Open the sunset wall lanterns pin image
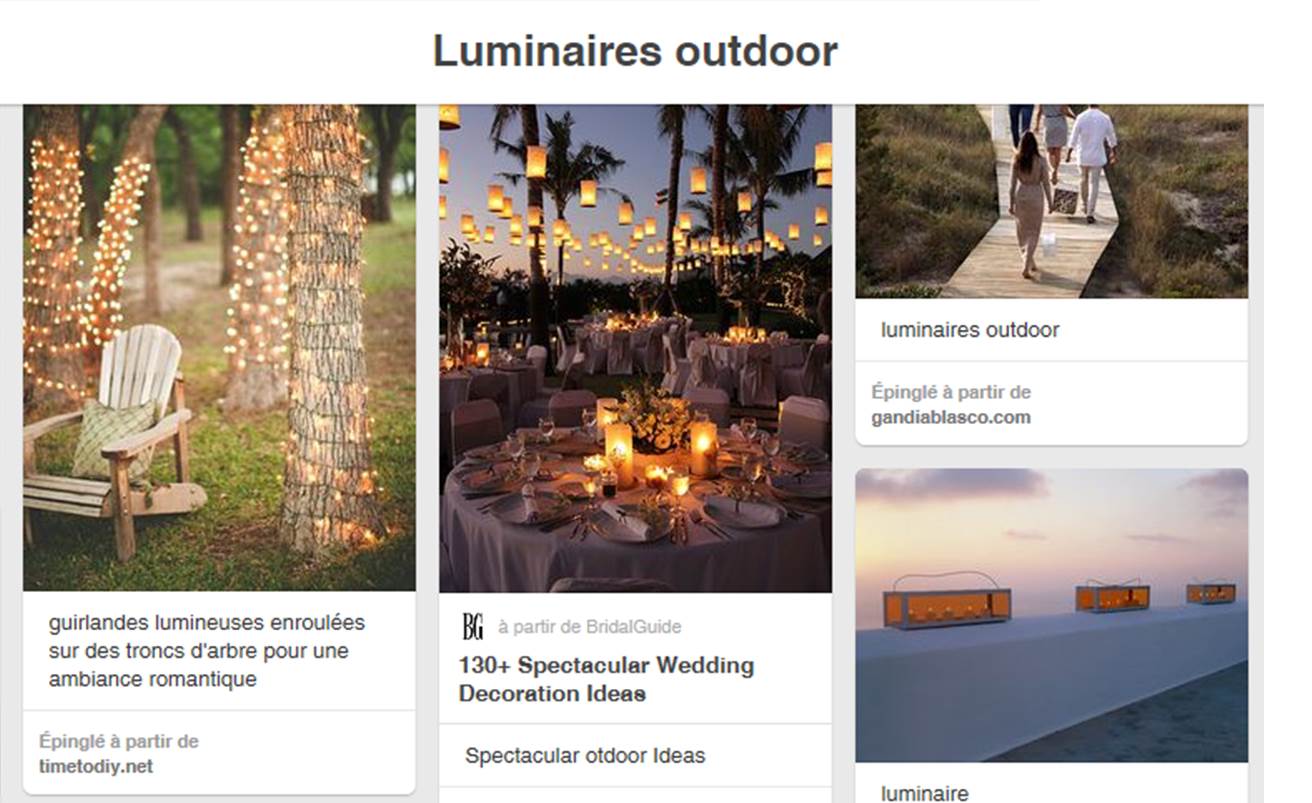Image resolution: width=1312 pixels, height=803 pixels. (x=1051, y=615)
